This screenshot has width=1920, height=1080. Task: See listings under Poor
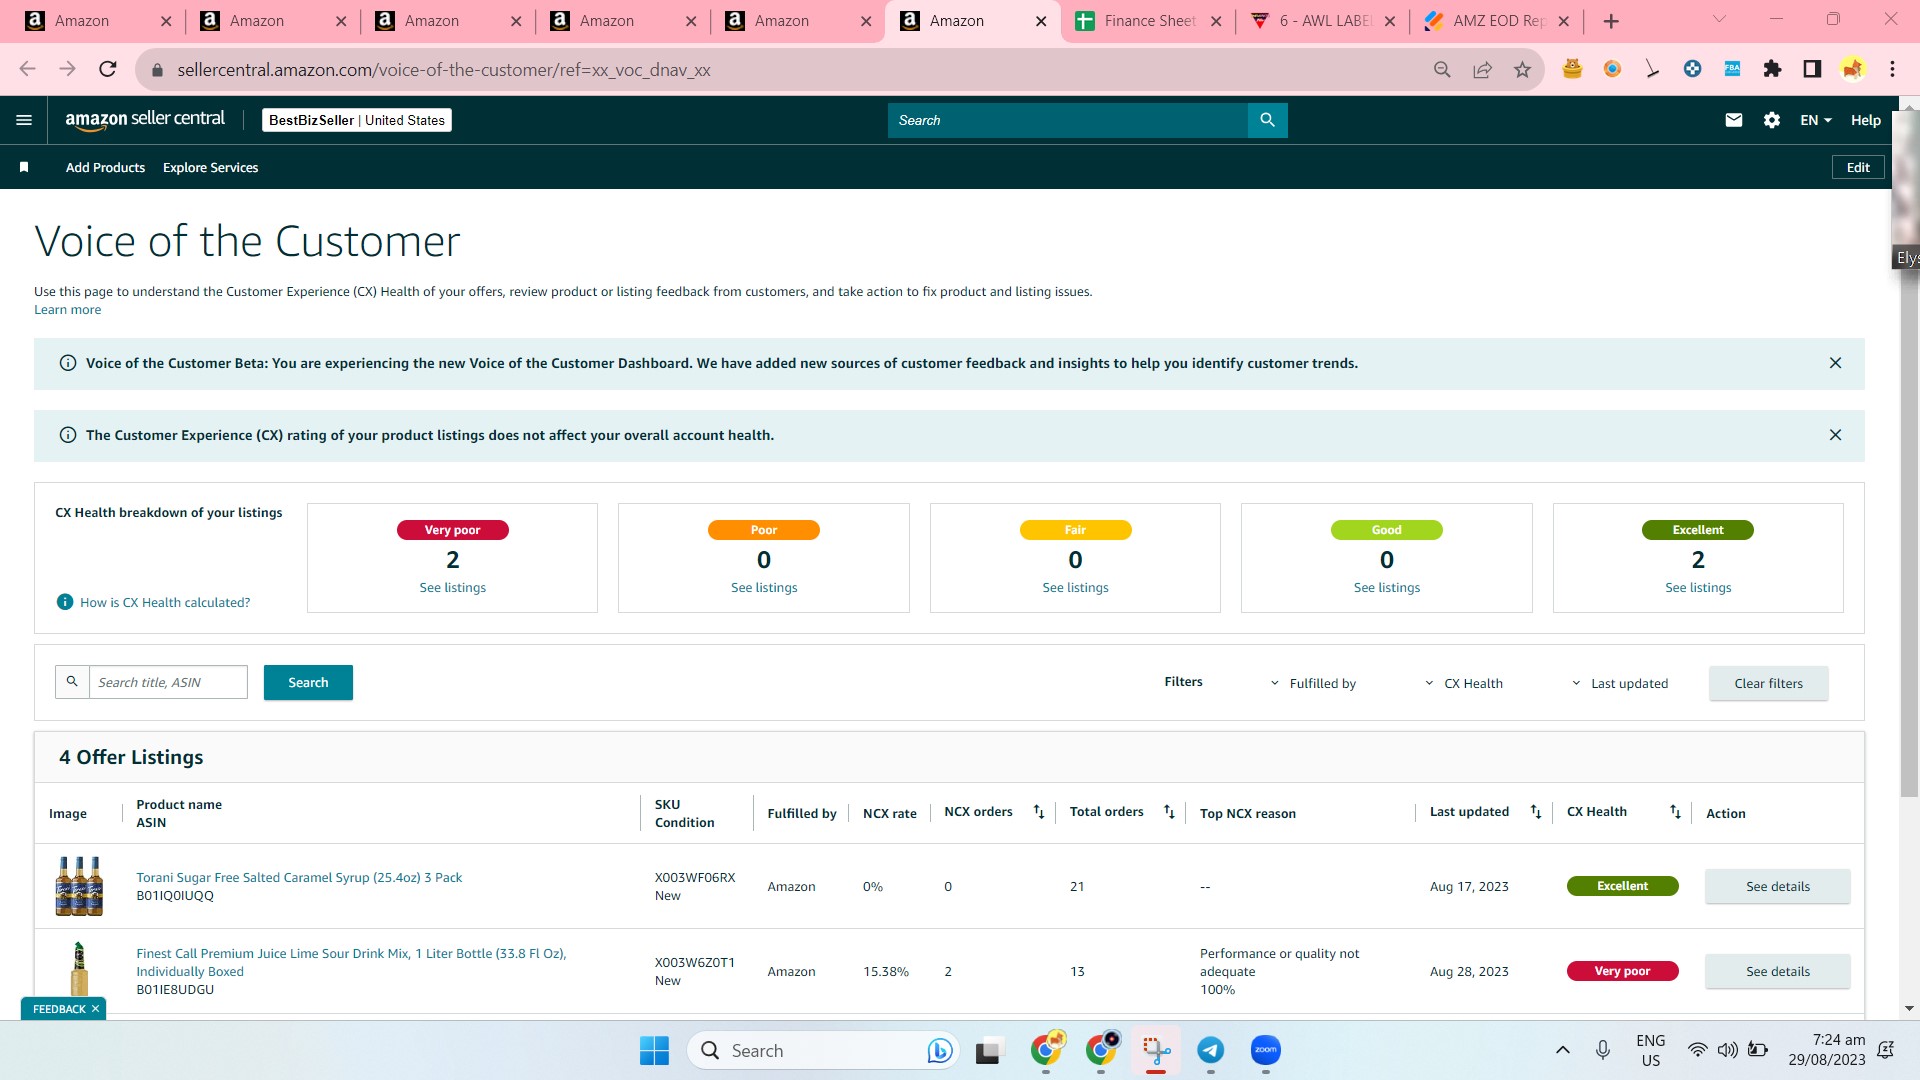(764, 588)
